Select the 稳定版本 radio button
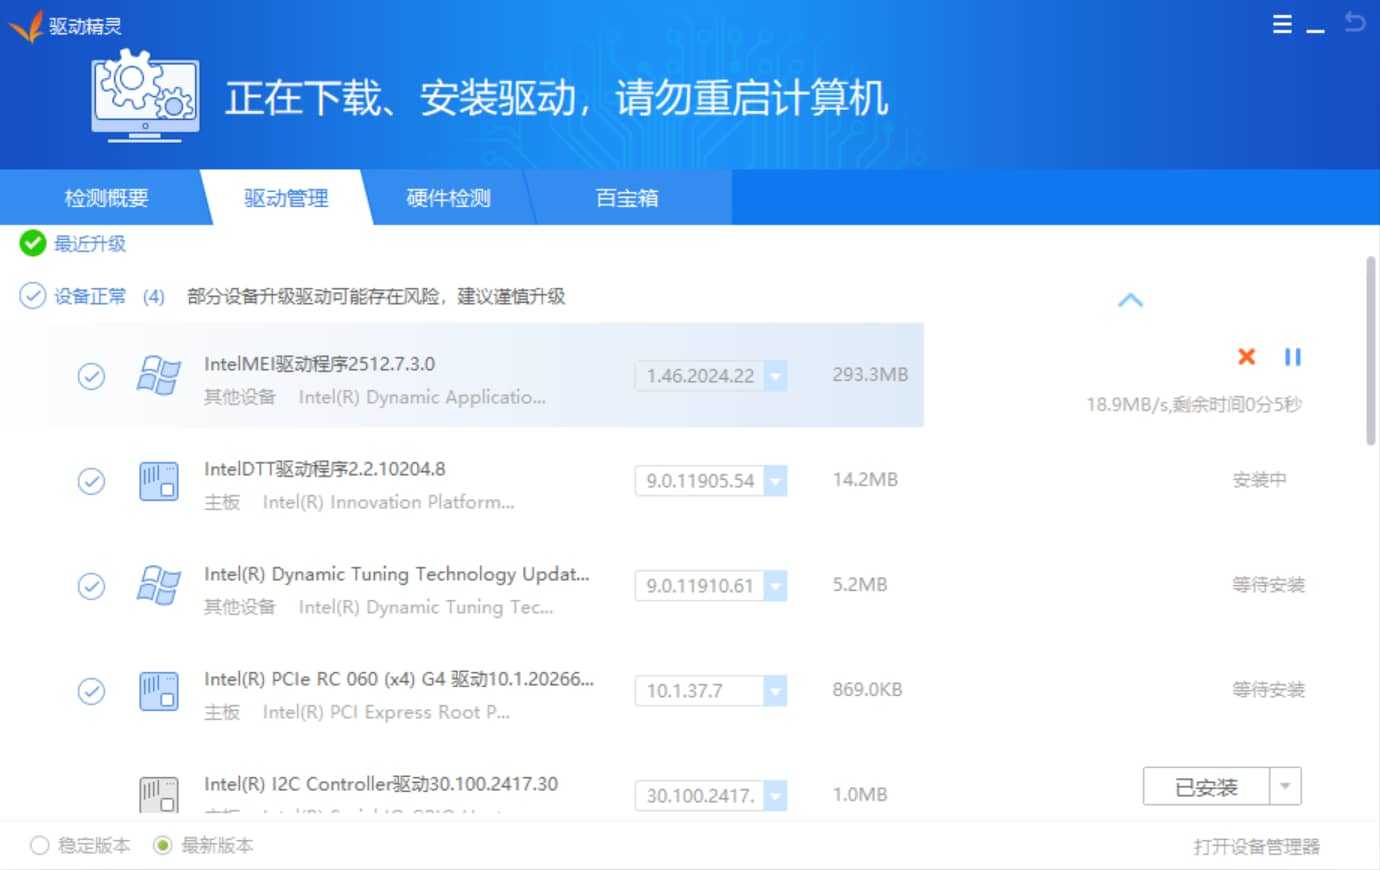1380x870 pixels. (38, 845)
